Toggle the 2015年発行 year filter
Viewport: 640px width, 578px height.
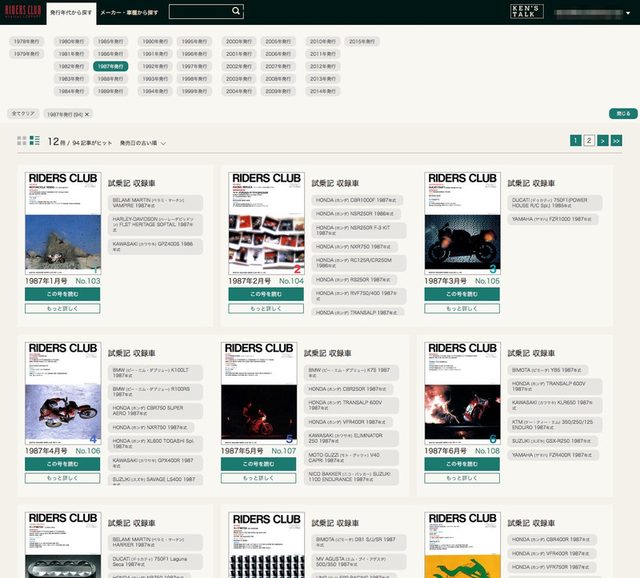point(362,41)
